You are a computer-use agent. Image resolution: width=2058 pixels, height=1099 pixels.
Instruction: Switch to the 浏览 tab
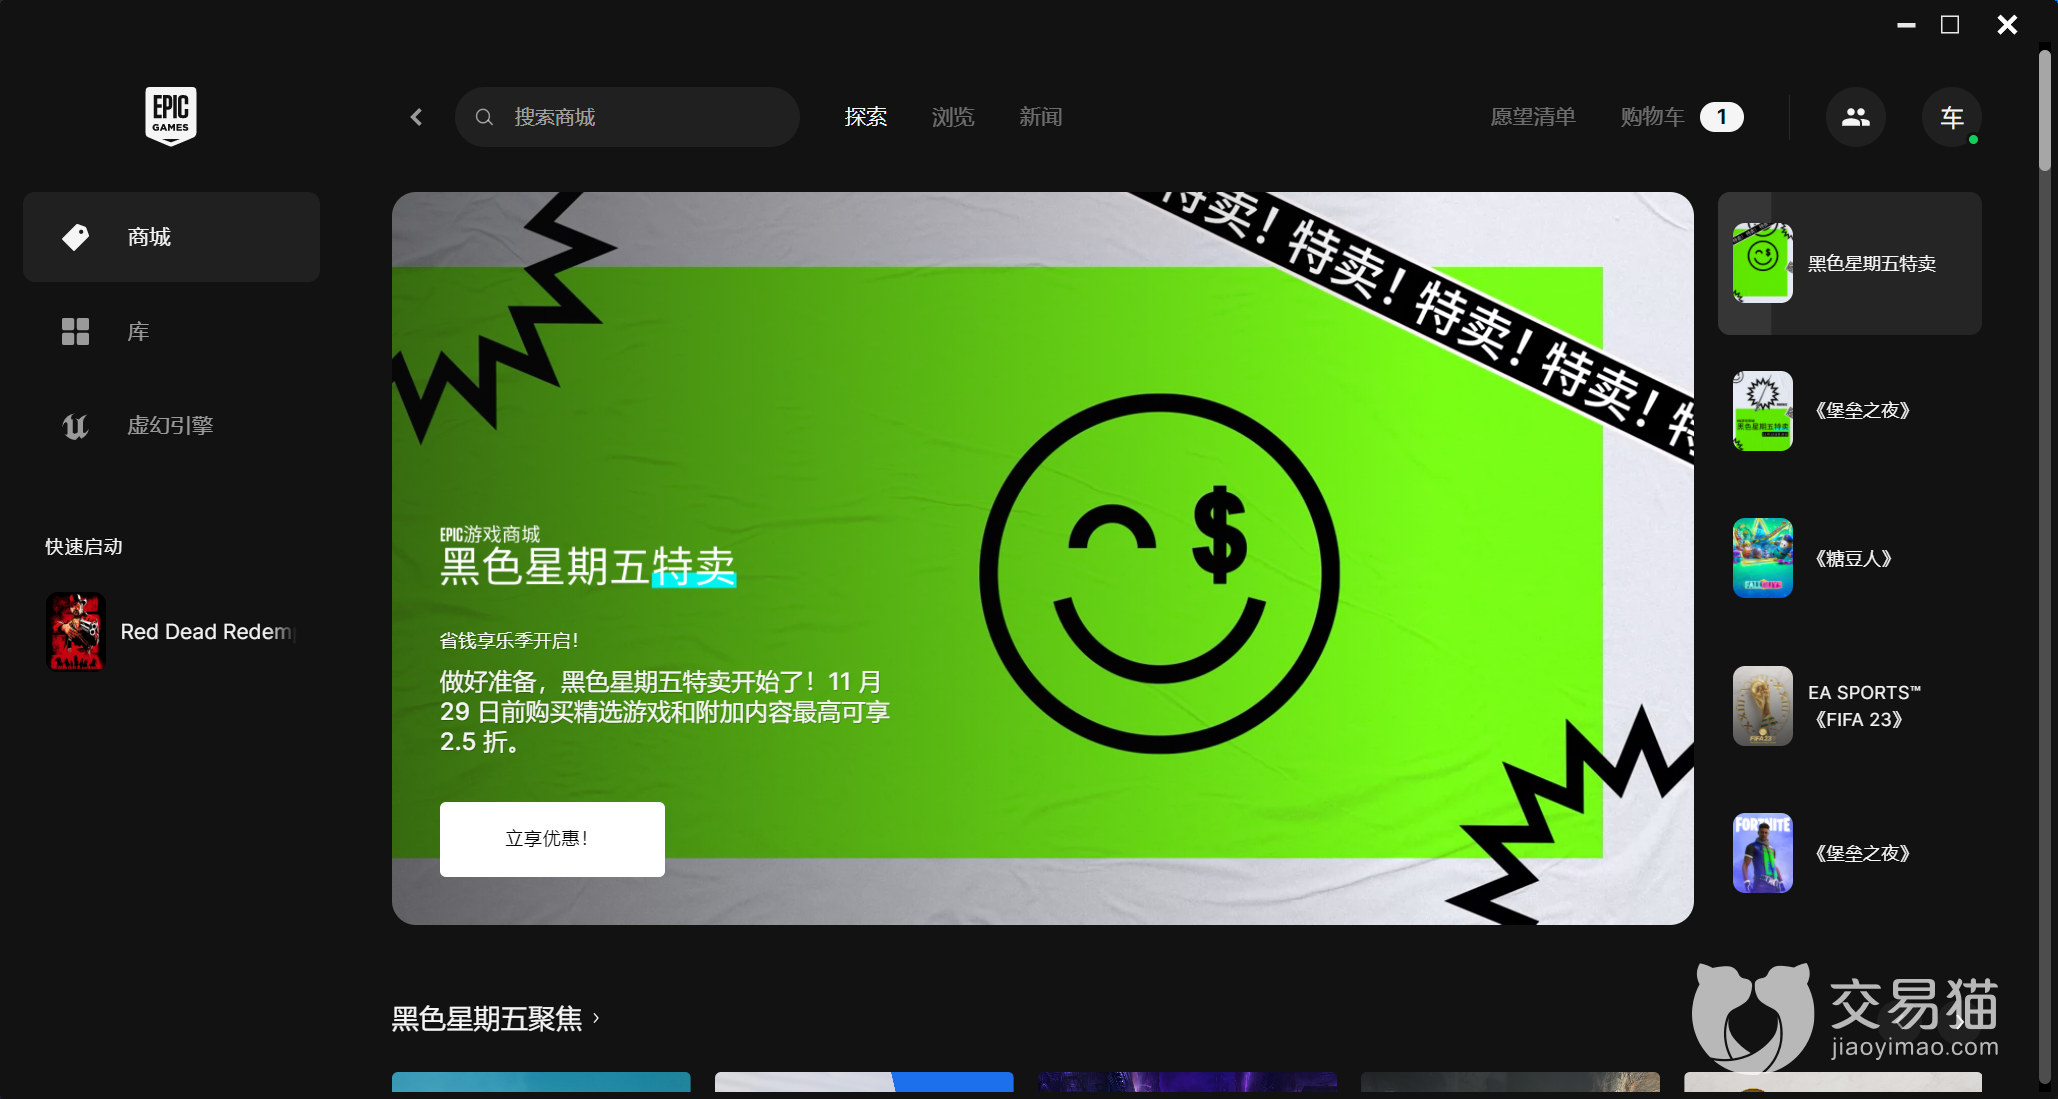pos(952,117)
